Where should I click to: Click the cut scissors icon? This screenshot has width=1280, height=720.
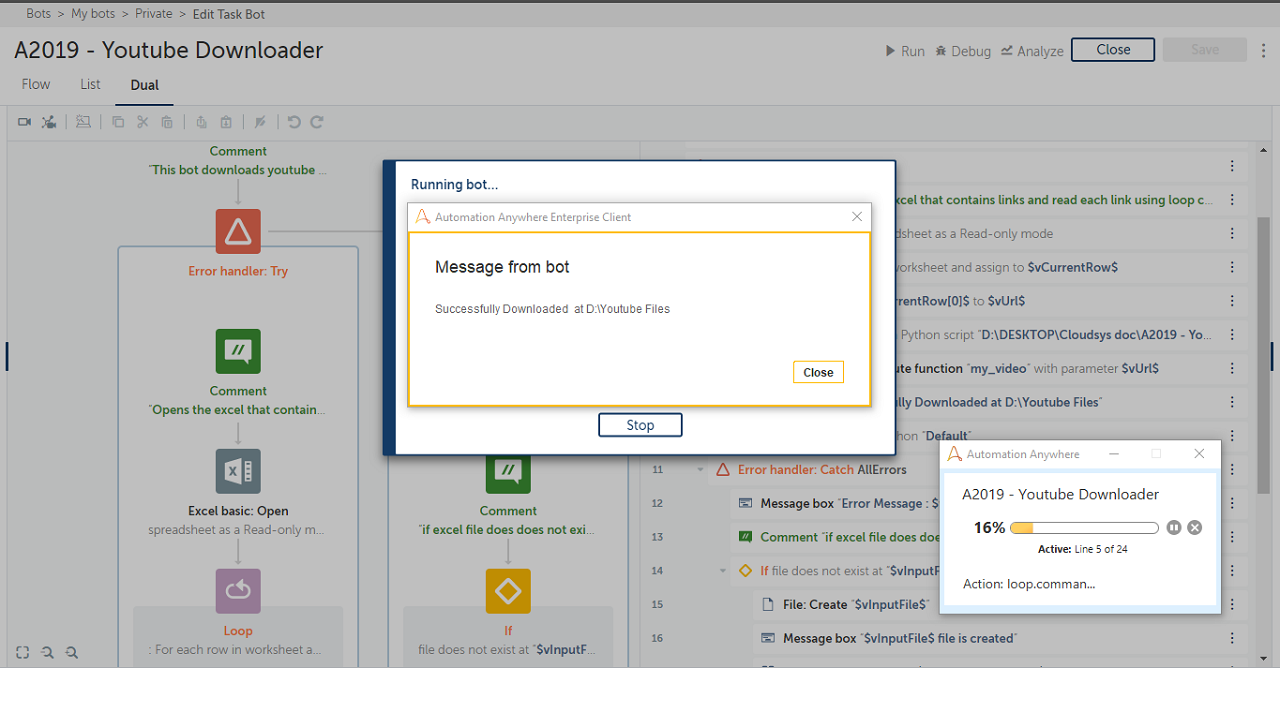coord(142,122)
